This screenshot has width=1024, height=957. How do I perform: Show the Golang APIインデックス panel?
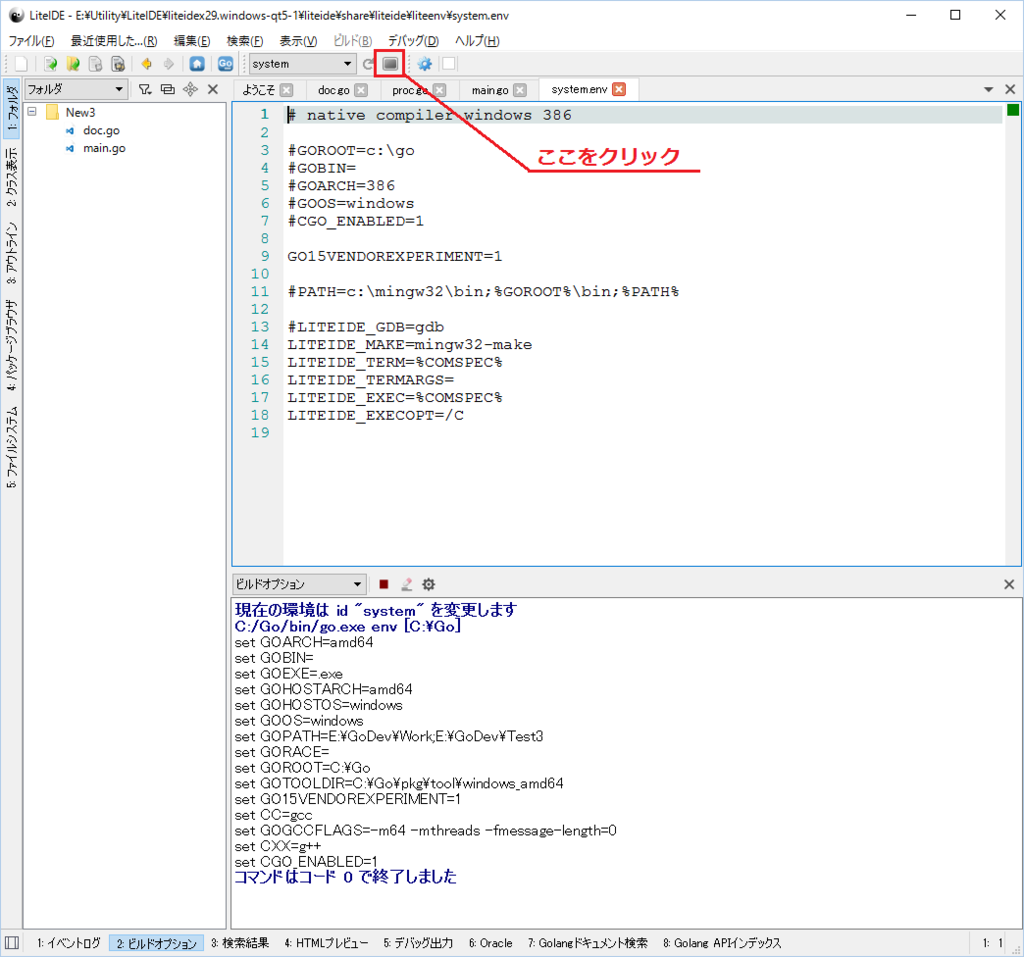[722, 943]
